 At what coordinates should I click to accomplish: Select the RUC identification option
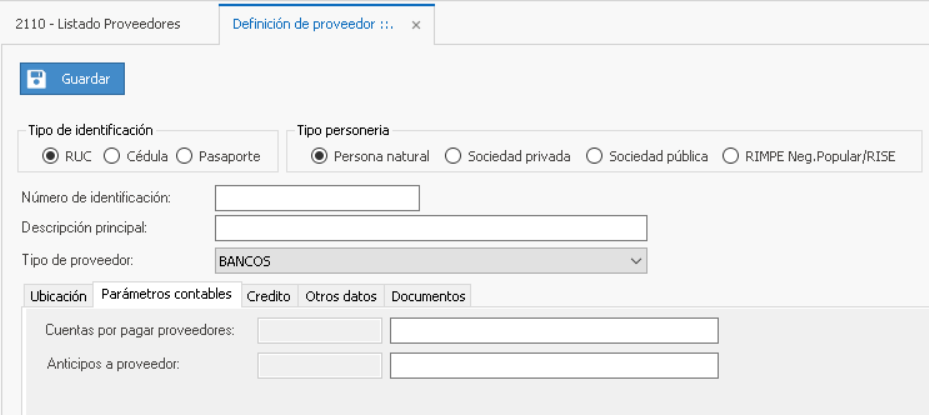50,156
